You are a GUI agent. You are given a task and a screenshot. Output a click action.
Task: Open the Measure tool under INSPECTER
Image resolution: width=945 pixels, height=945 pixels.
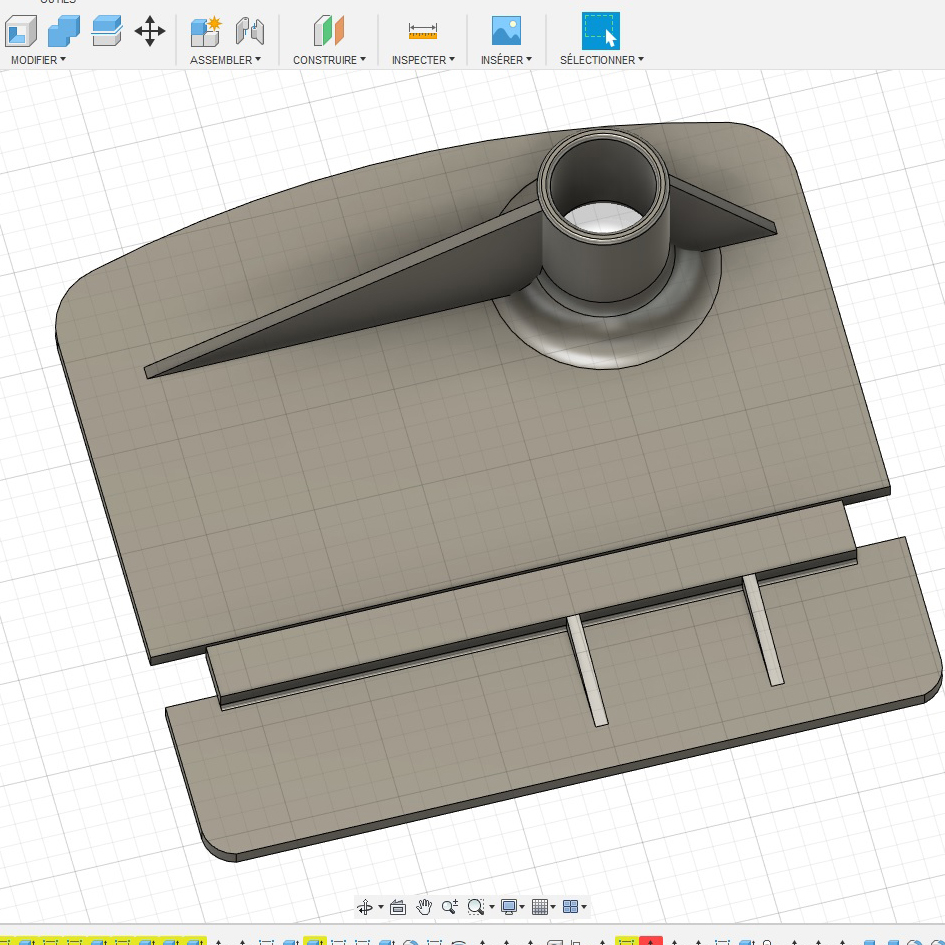(422, 31)
